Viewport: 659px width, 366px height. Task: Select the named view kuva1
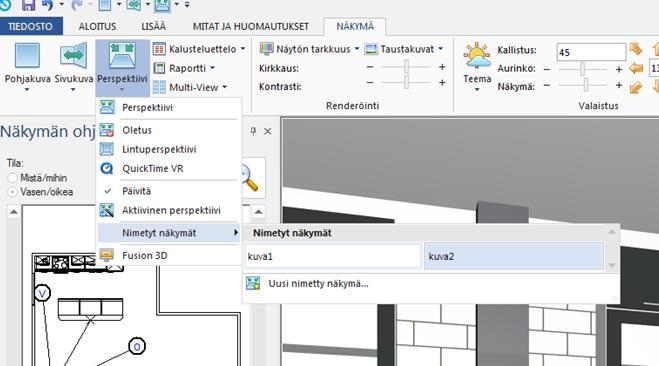point(332,256)
